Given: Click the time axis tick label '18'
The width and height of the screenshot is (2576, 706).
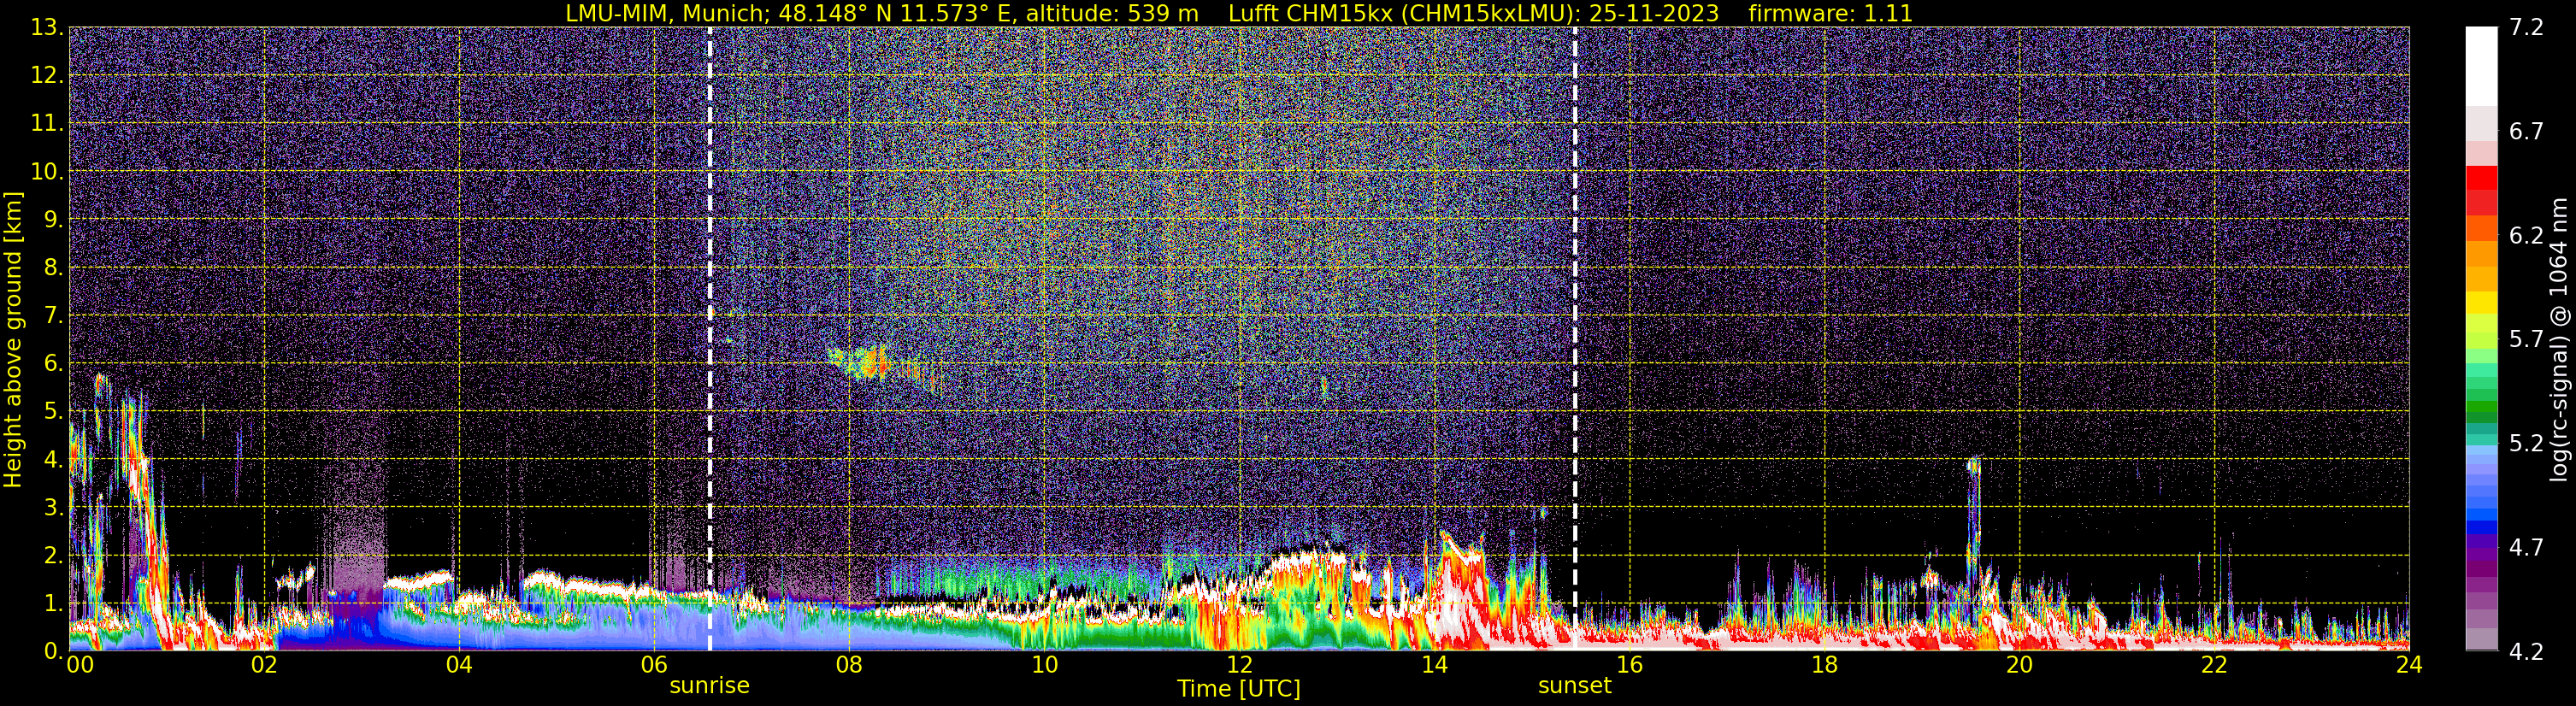Looking at the screenshot, I should (1824, 665).
